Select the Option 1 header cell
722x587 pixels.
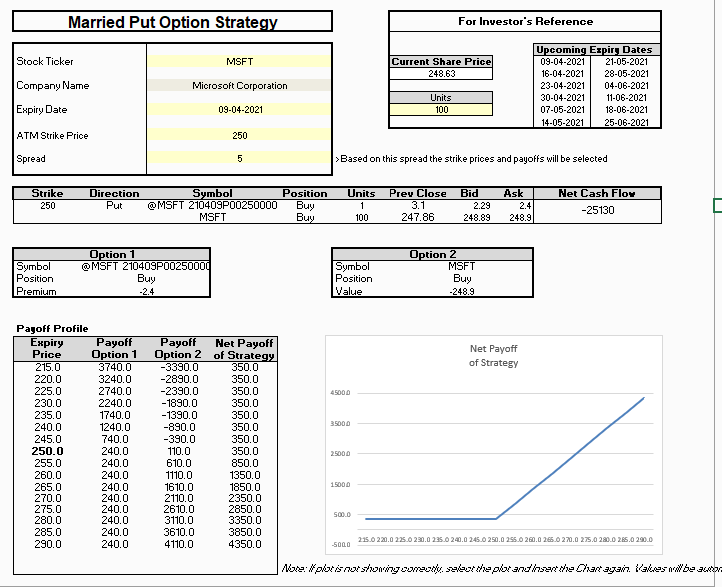[x=112, y=254]
